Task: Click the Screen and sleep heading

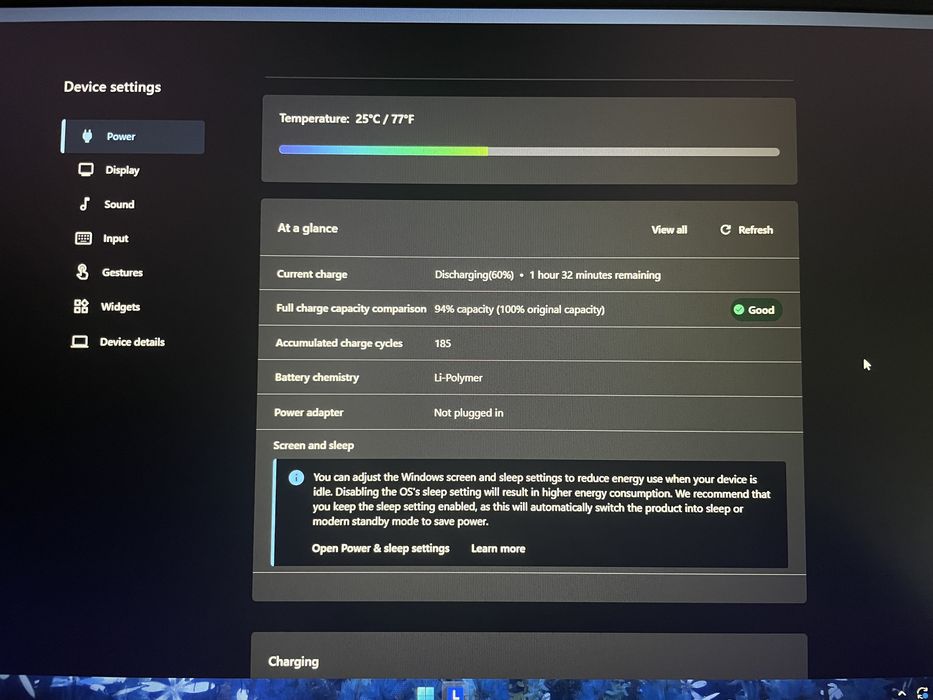Action: pyautogui.click(x=314, y=445)
